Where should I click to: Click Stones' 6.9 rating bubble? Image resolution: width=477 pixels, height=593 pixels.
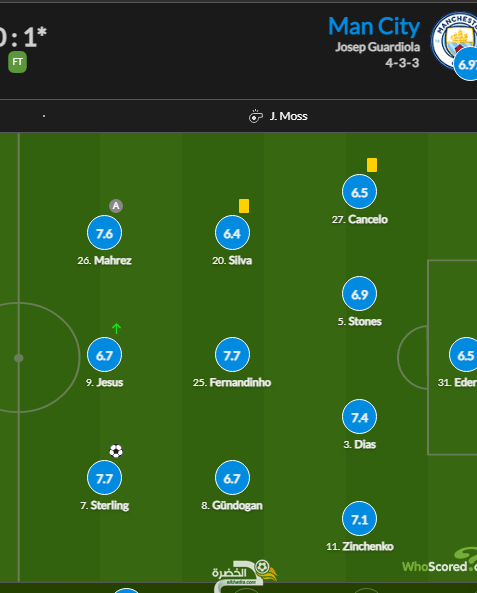coord(359,294)
